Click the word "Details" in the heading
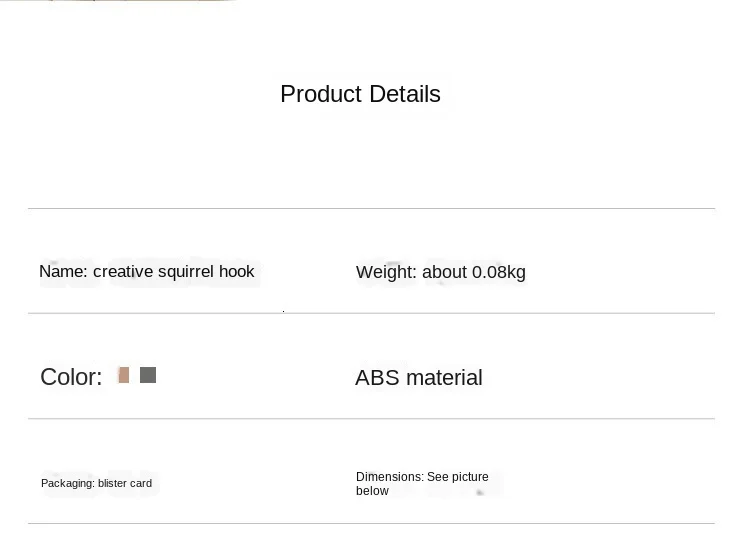This screenshot has height=544, width=750. click(x=404, y=94)
